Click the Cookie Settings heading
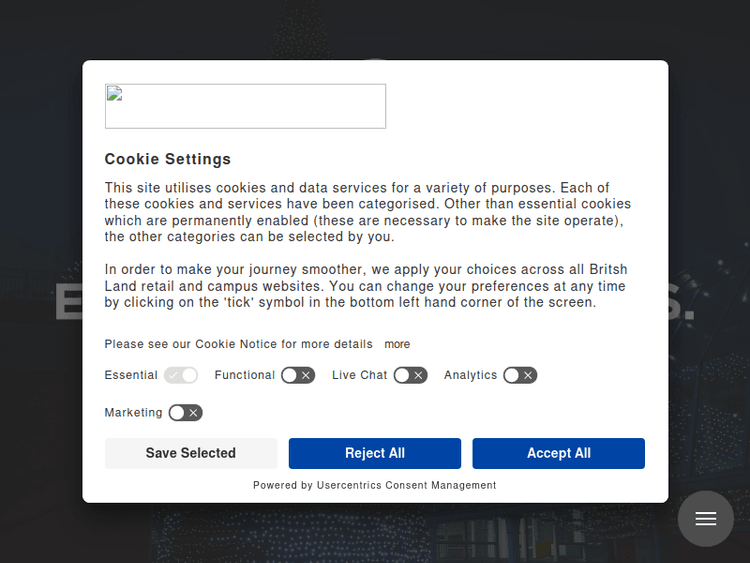 168,159
